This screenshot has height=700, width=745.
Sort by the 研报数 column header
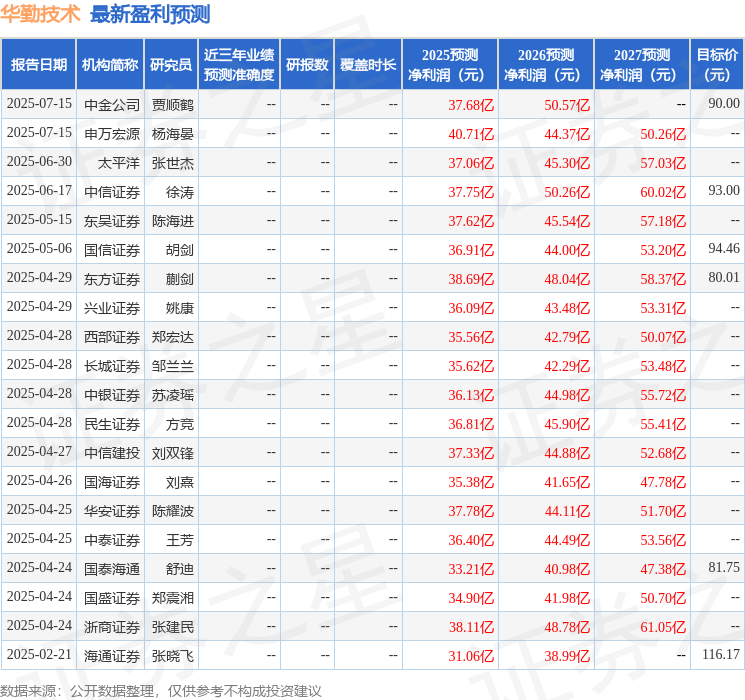tap(307, 65)
